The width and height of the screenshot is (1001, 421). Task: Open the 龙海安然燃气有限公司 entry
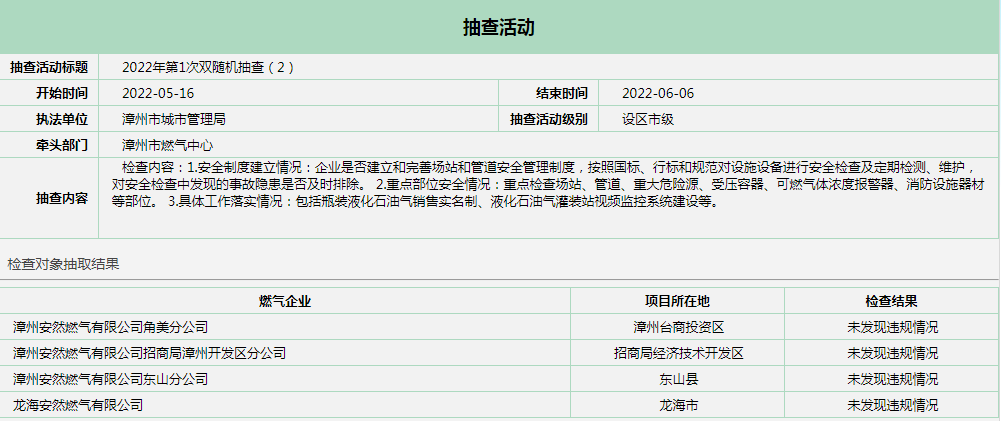[78, 405]
